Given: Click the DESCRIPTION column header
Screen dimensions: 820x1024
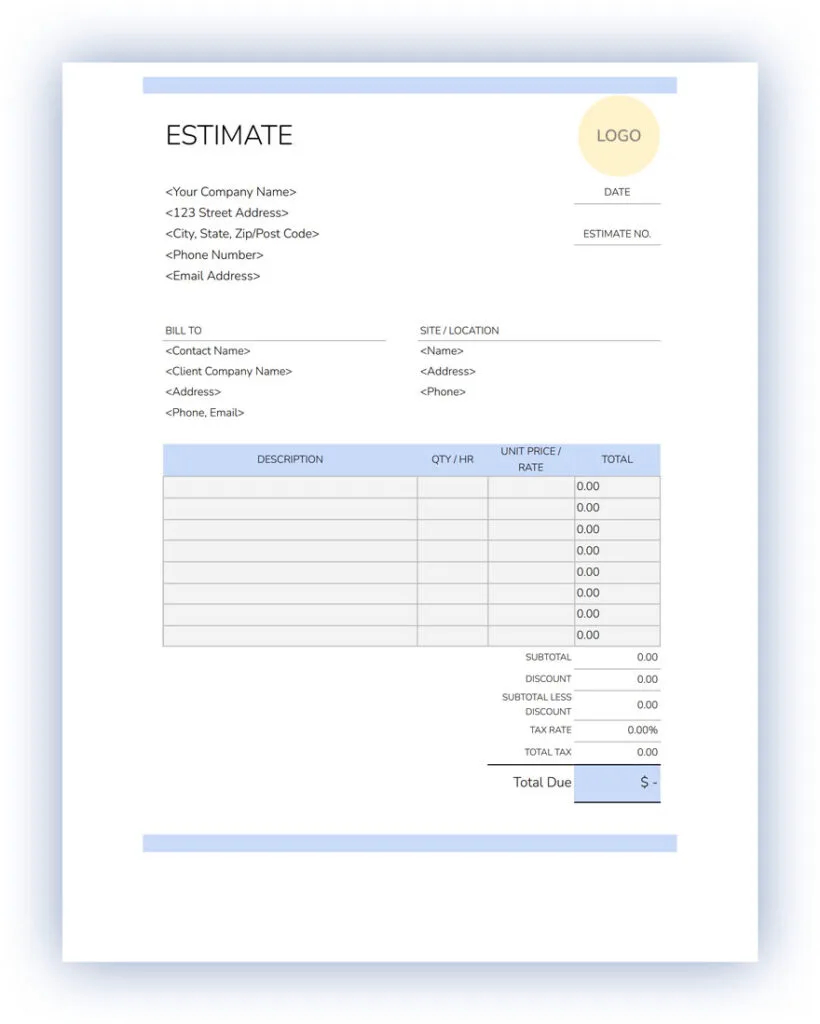Looking at the screenshot, I should point(290,460).
